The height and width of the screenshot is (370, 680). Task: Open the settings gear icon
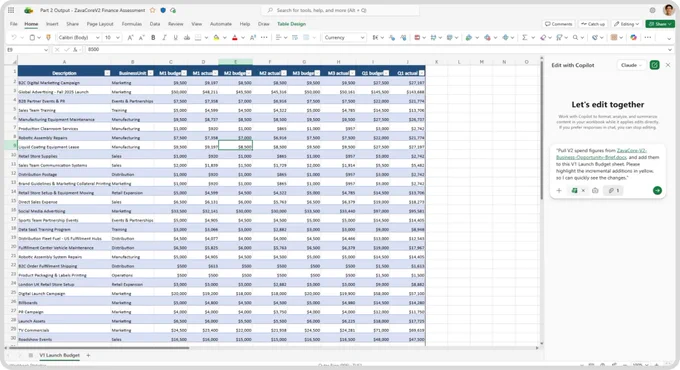click(652, 10)
